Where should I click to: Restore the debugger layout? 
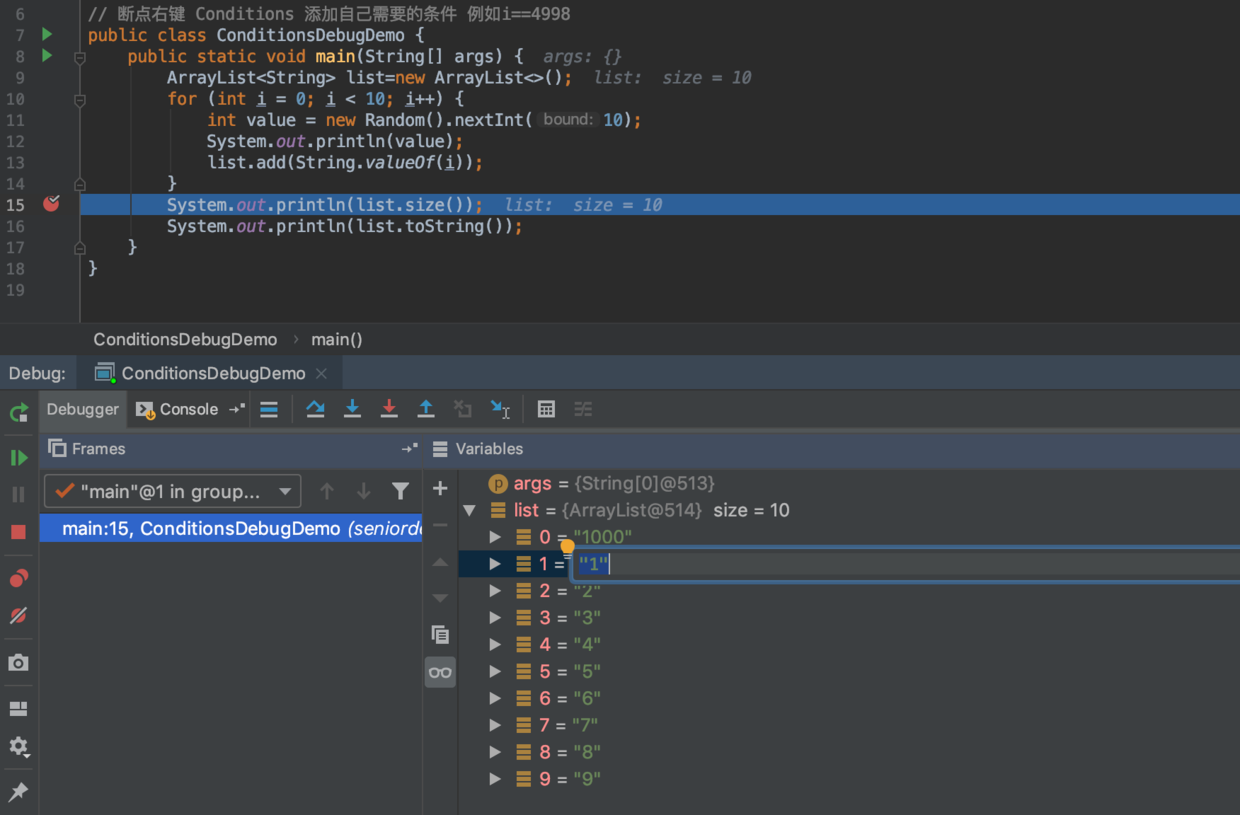(19, 709)
